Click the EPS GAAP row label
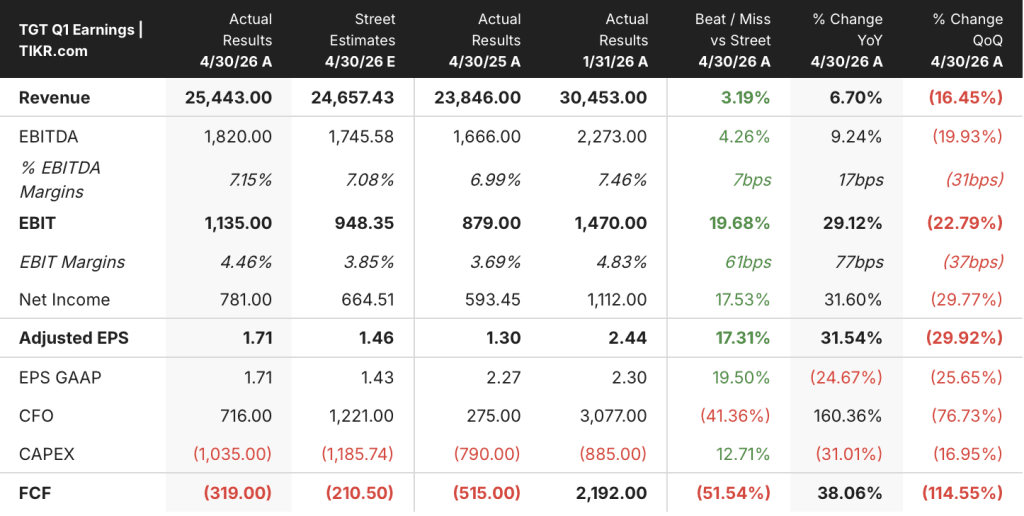This screenshot has height=516, width=1024. pos(60,378)
